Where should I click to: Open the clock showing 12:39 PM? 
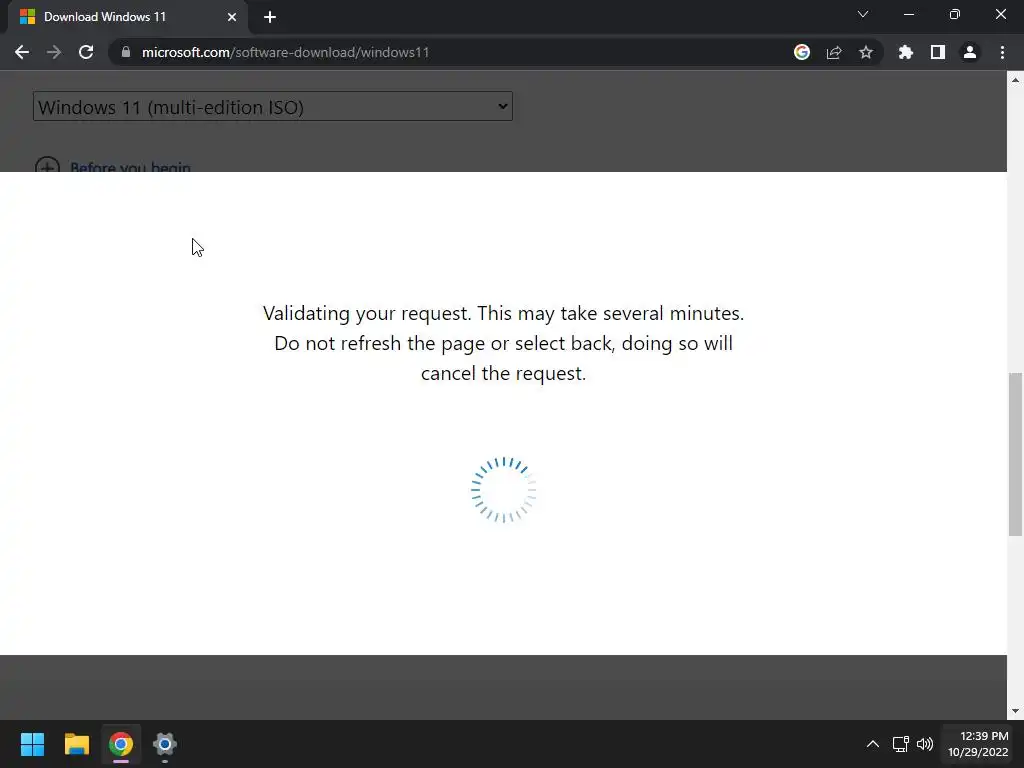[x=978, y=744]
